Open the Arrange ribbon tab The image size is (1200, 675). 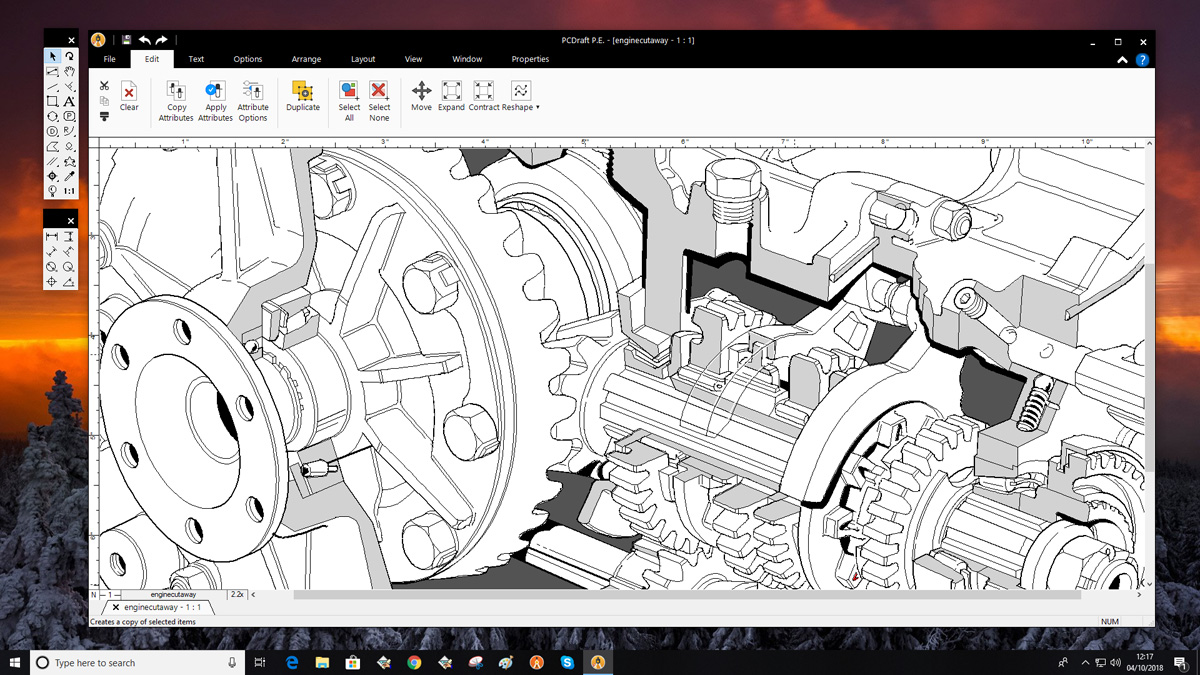click(306, 59)
